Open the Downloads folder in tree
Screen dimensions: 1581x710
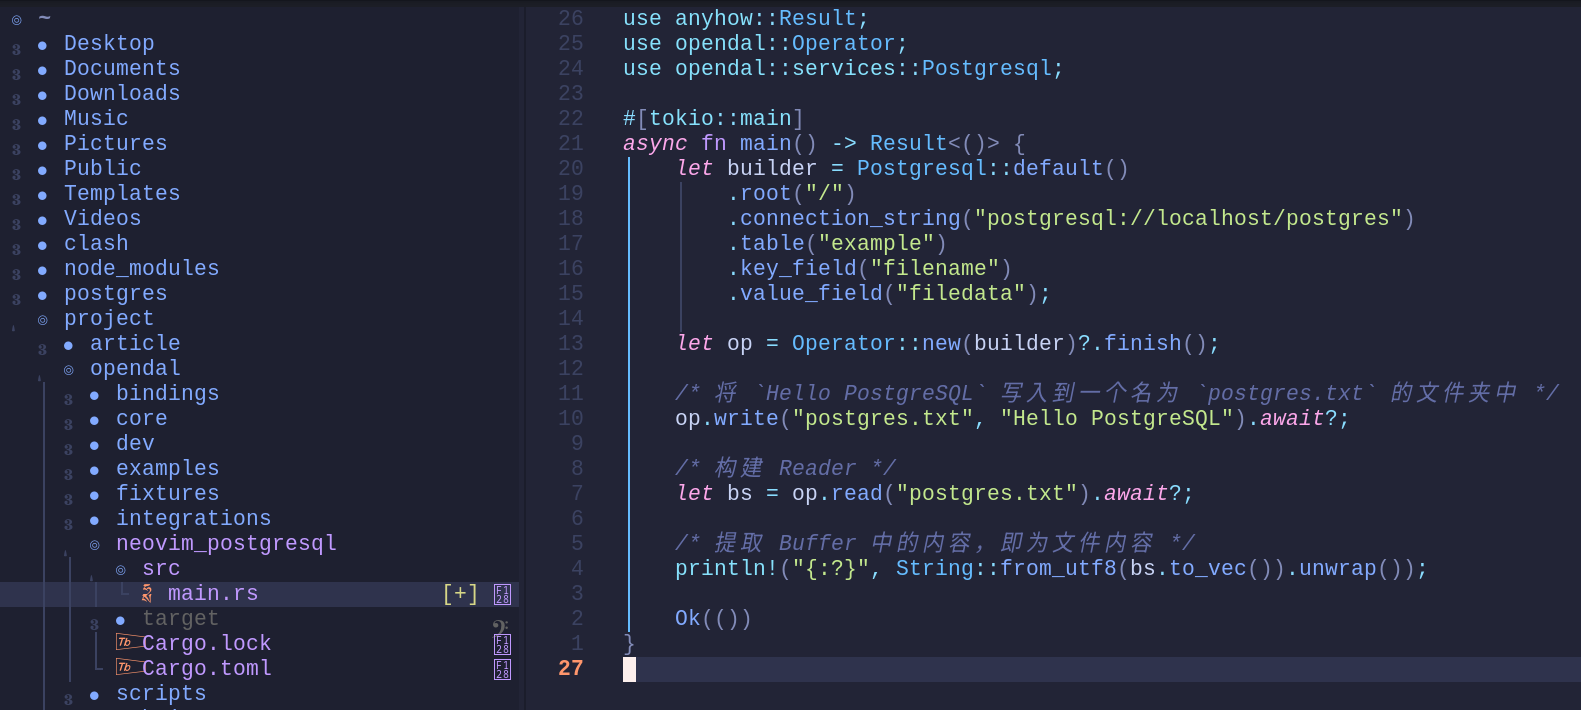[122, 93]
